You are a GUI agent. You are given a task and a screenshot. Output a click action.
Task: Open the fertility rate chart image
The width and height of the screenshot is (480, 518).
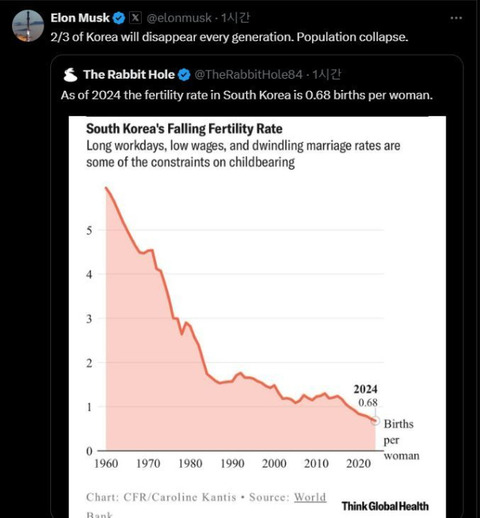(x=257, y=317)
